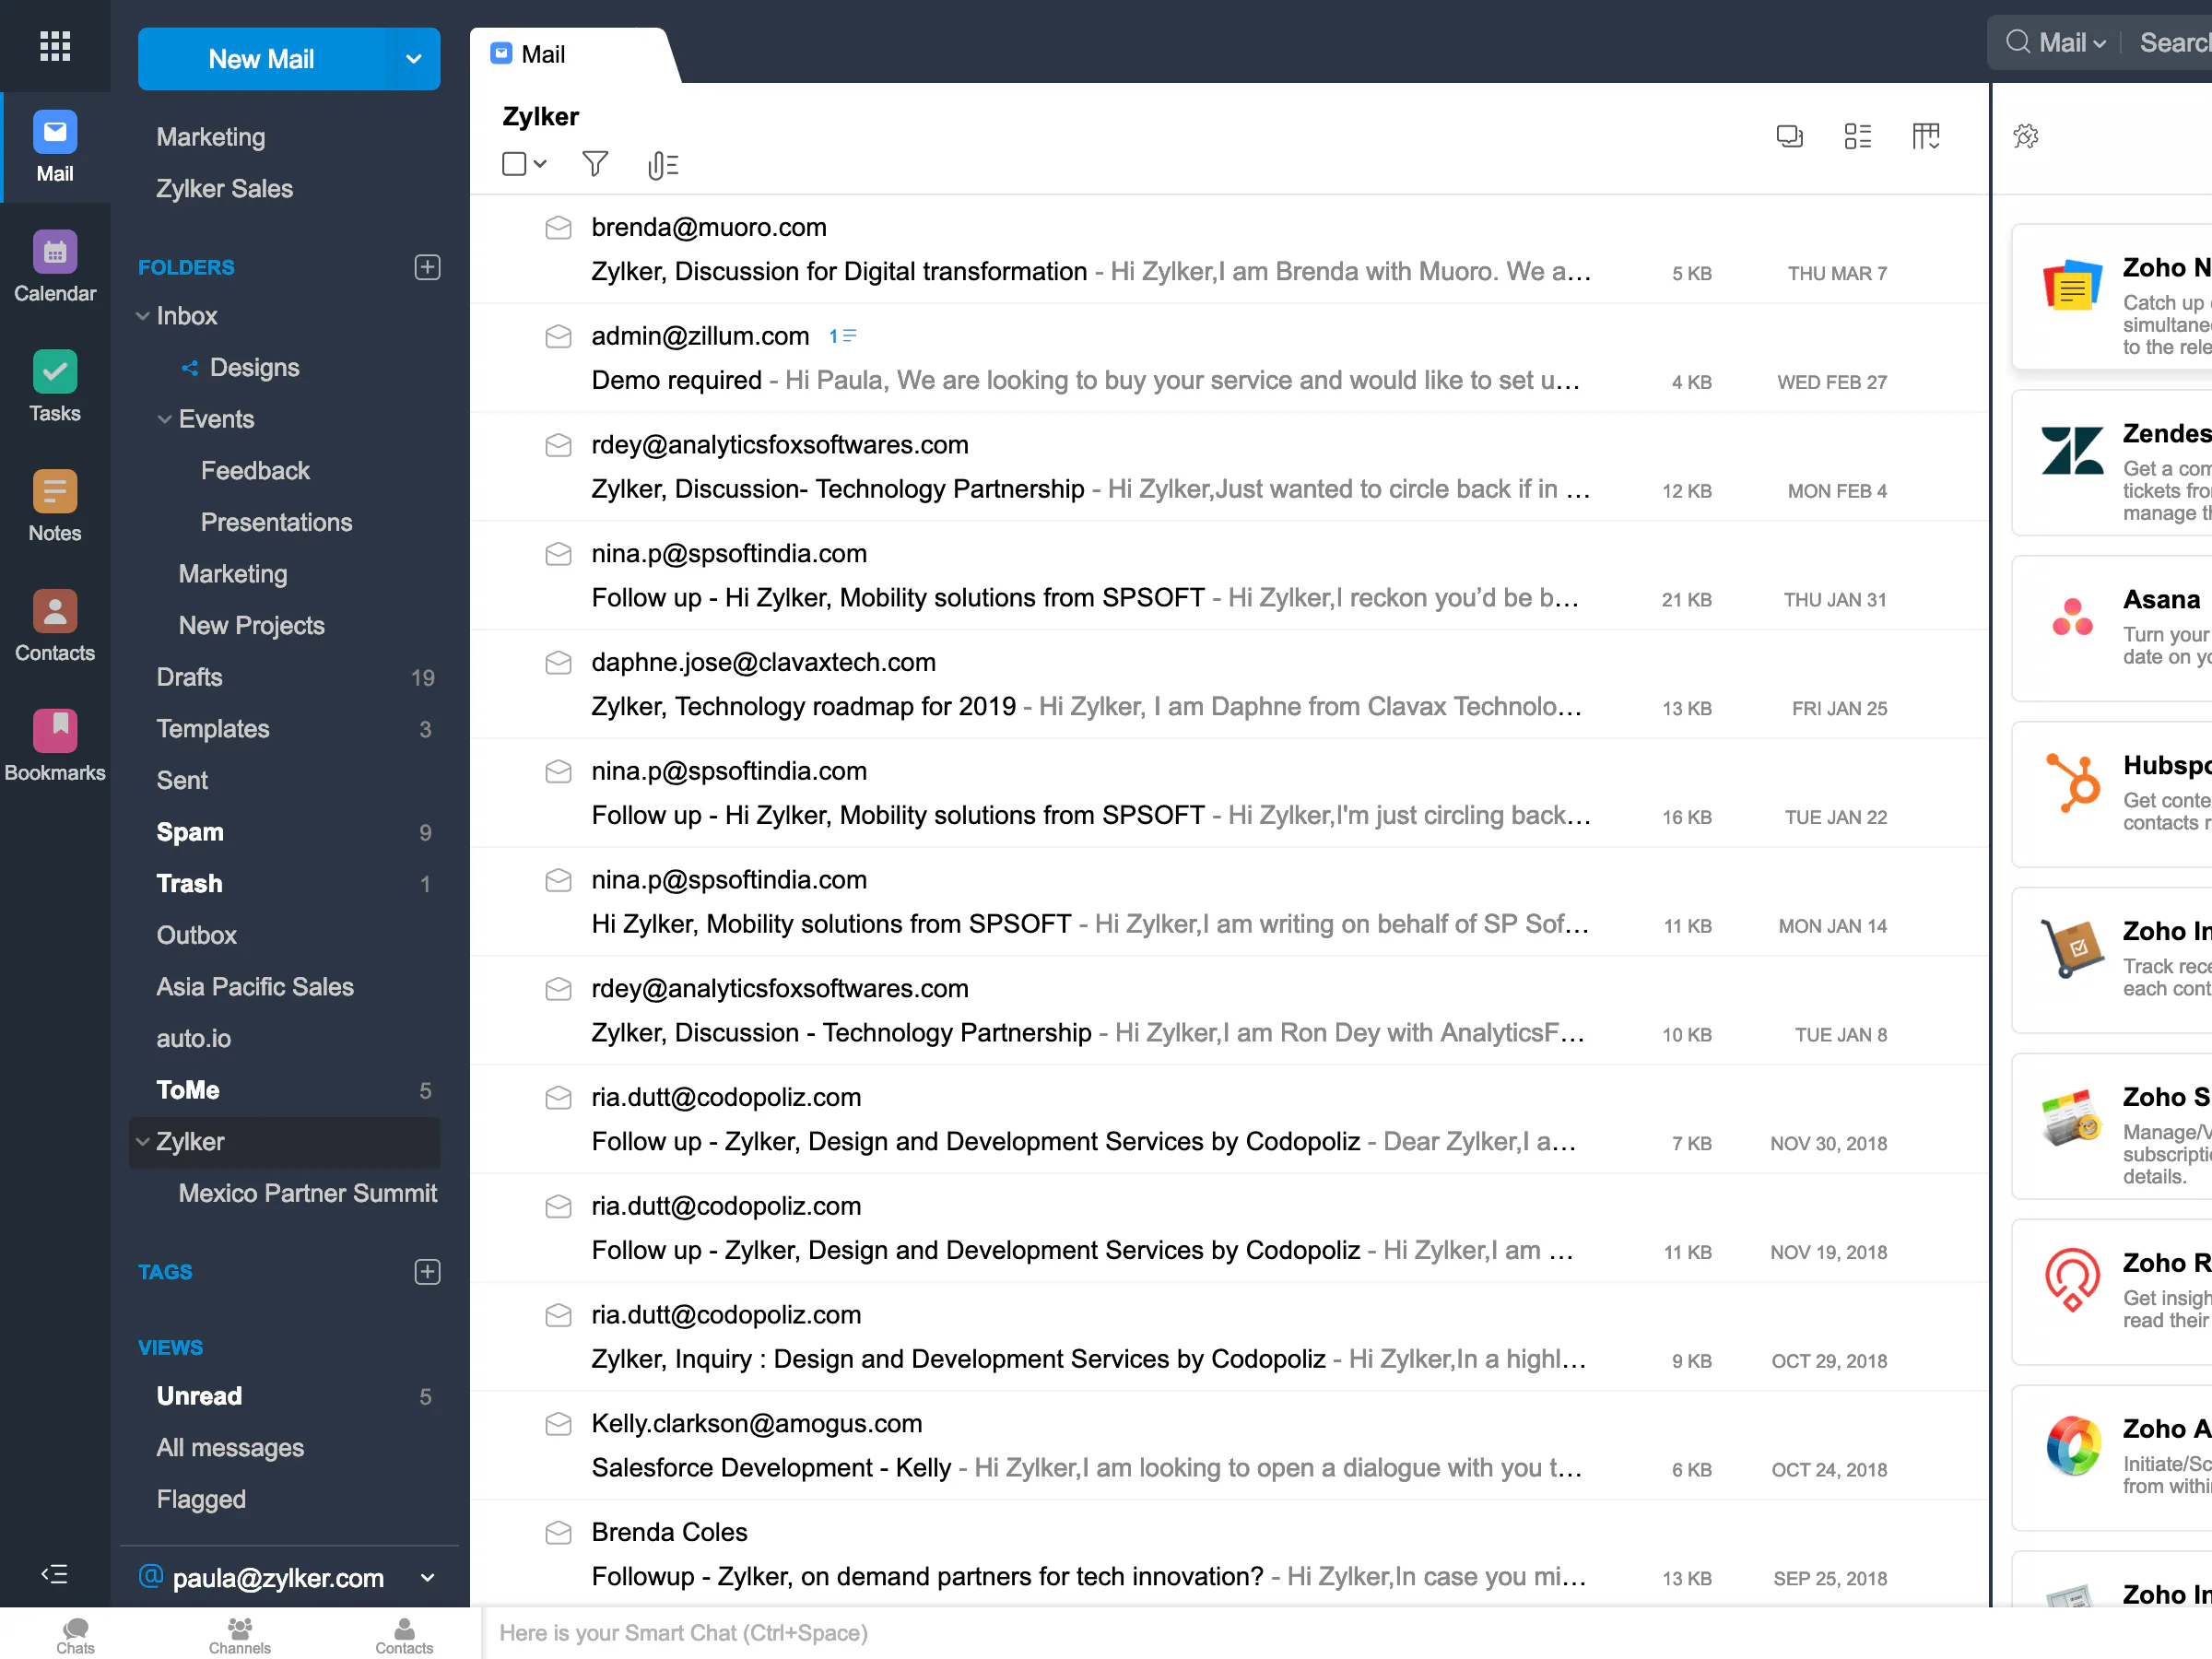This screenshot has height=1659, width=2212.
Task: Open column view layout icon
Action: pos(1926,136)
